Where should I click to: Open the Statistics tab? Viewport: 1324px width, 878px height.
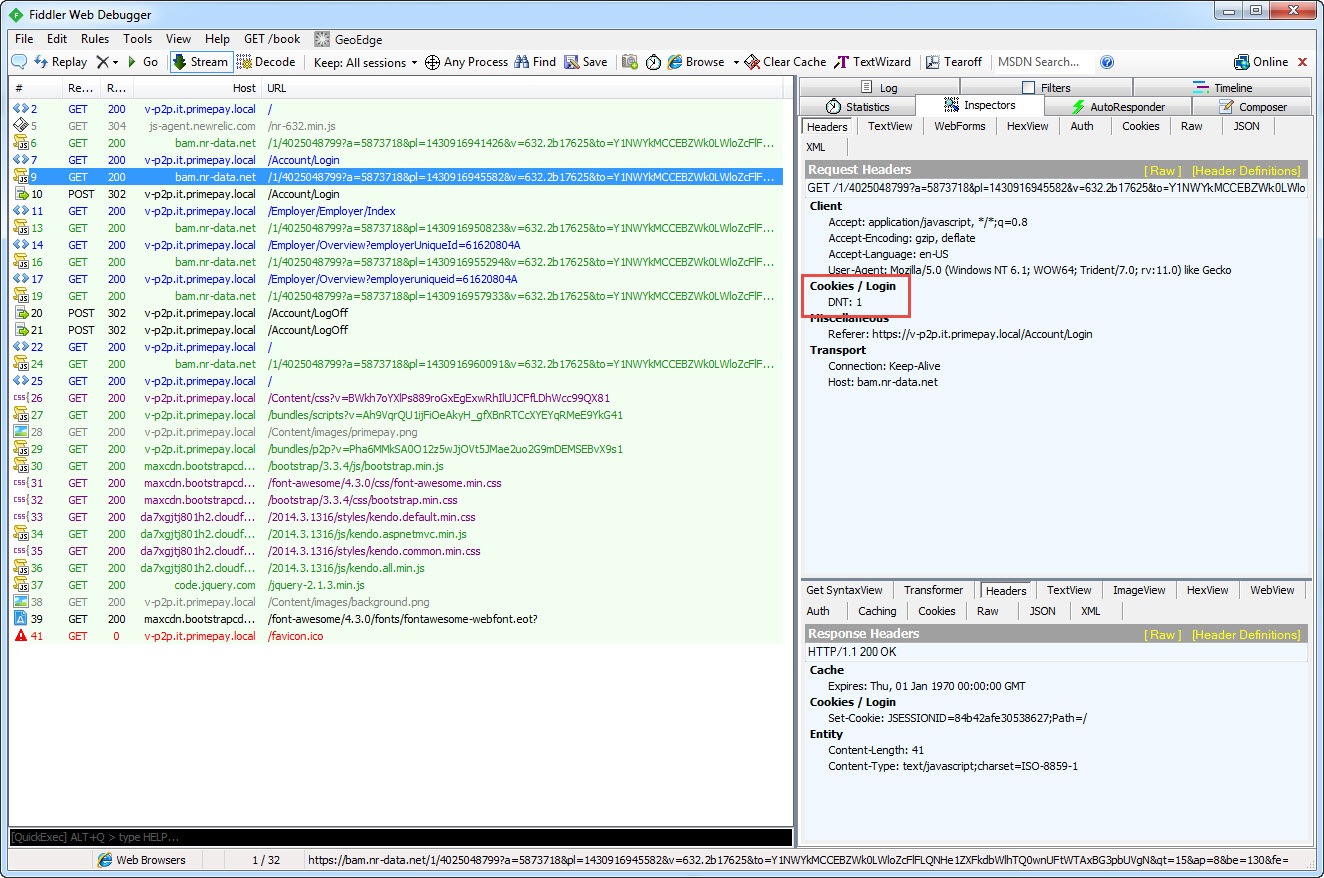[x=858, y=107]
